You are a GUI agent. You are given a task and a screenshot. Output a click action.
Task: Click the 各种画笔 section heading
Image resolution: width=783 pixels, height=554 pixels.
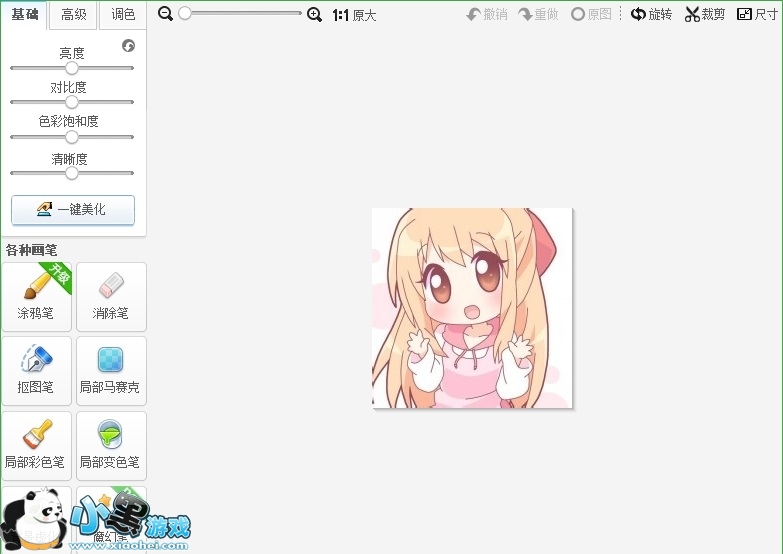tap(31, 250)
